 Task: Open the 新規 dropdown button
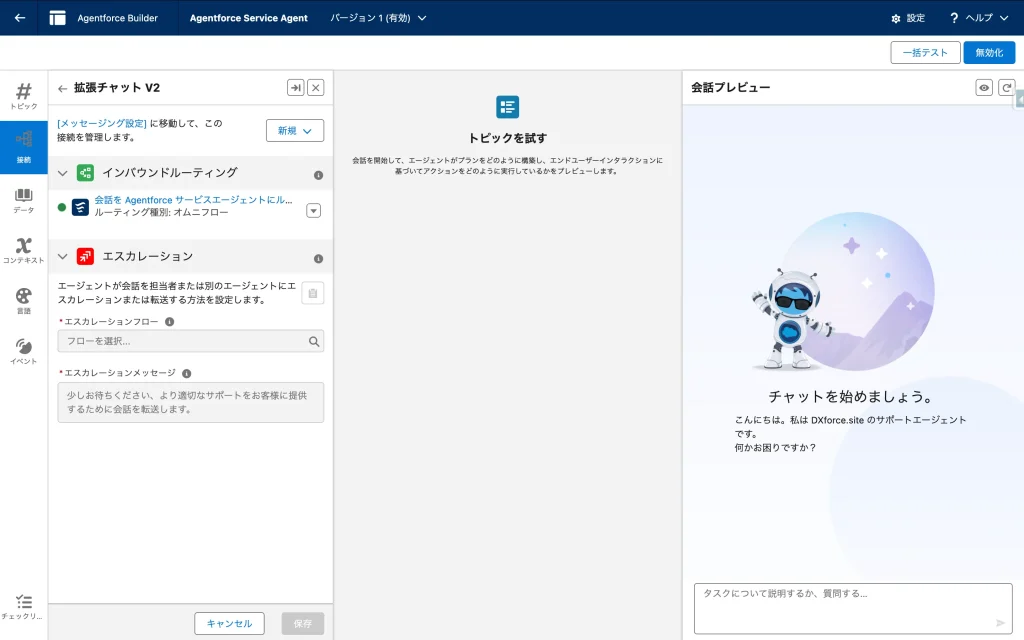[295, 131]
